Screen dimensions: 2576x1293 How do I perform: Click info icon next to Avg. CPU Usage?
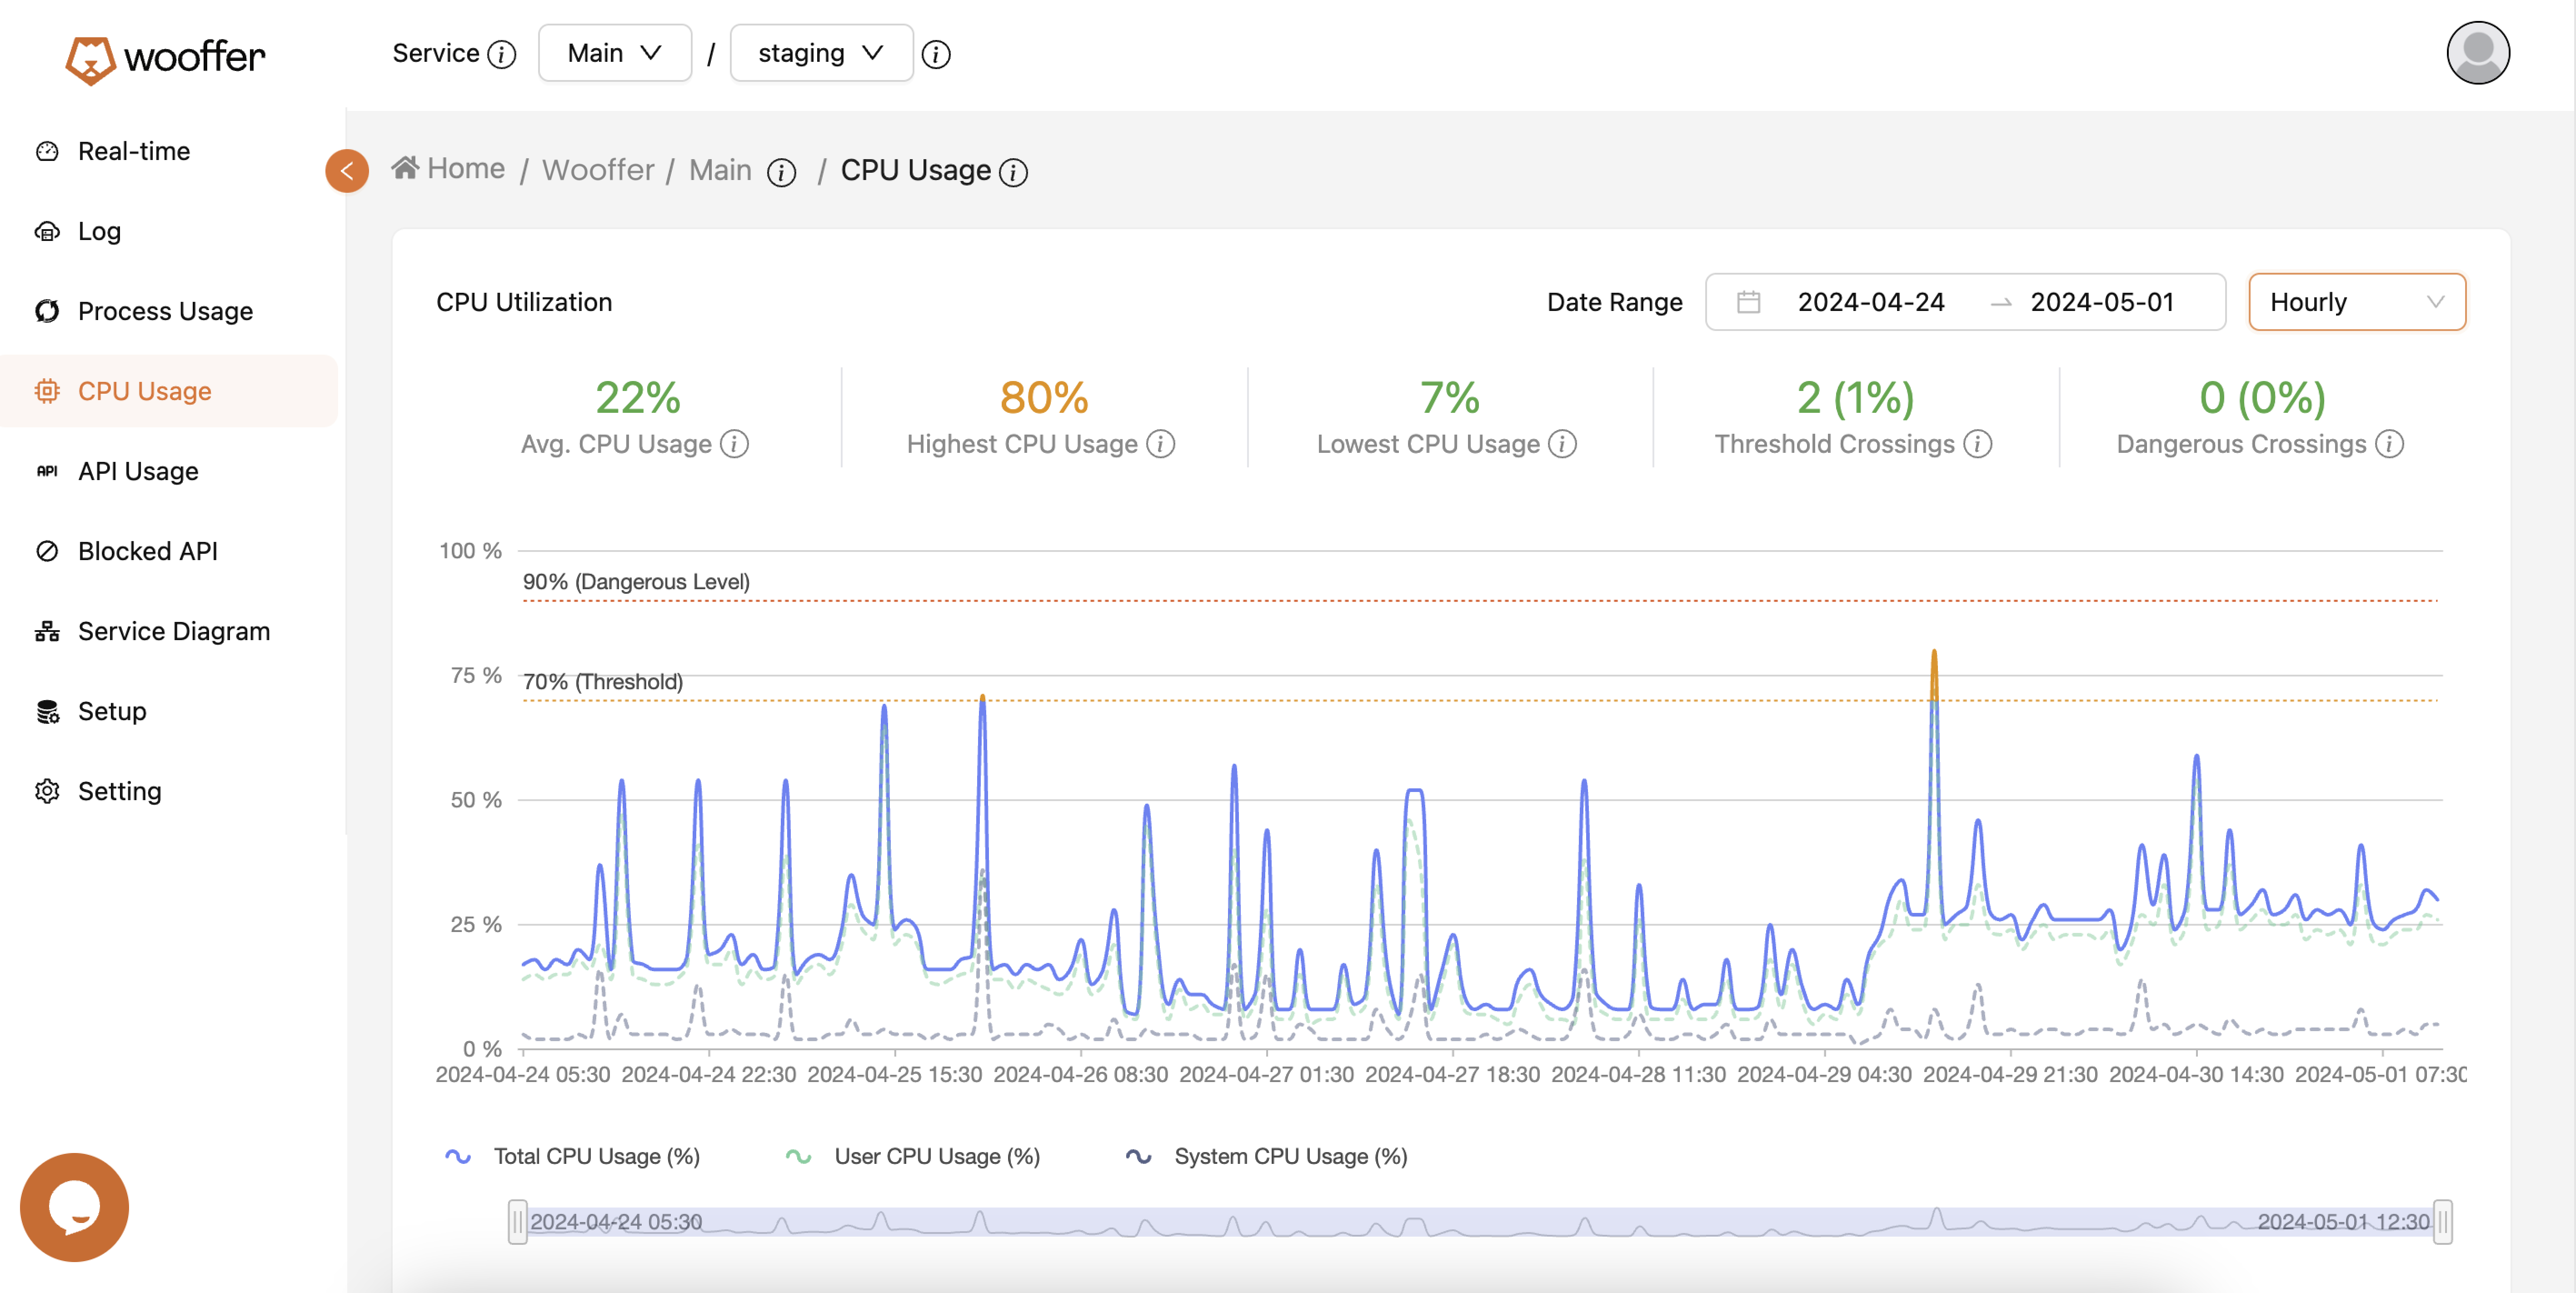pos(735,444)
